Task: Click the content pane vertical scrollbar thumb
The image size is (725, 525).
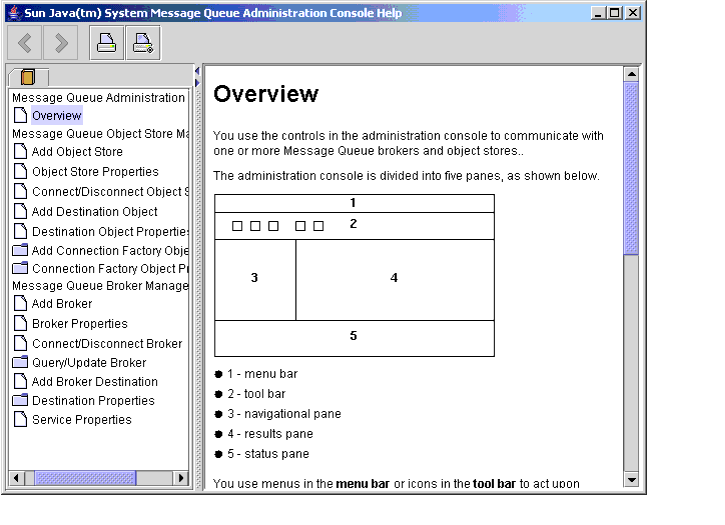Action: pos(631,168)
